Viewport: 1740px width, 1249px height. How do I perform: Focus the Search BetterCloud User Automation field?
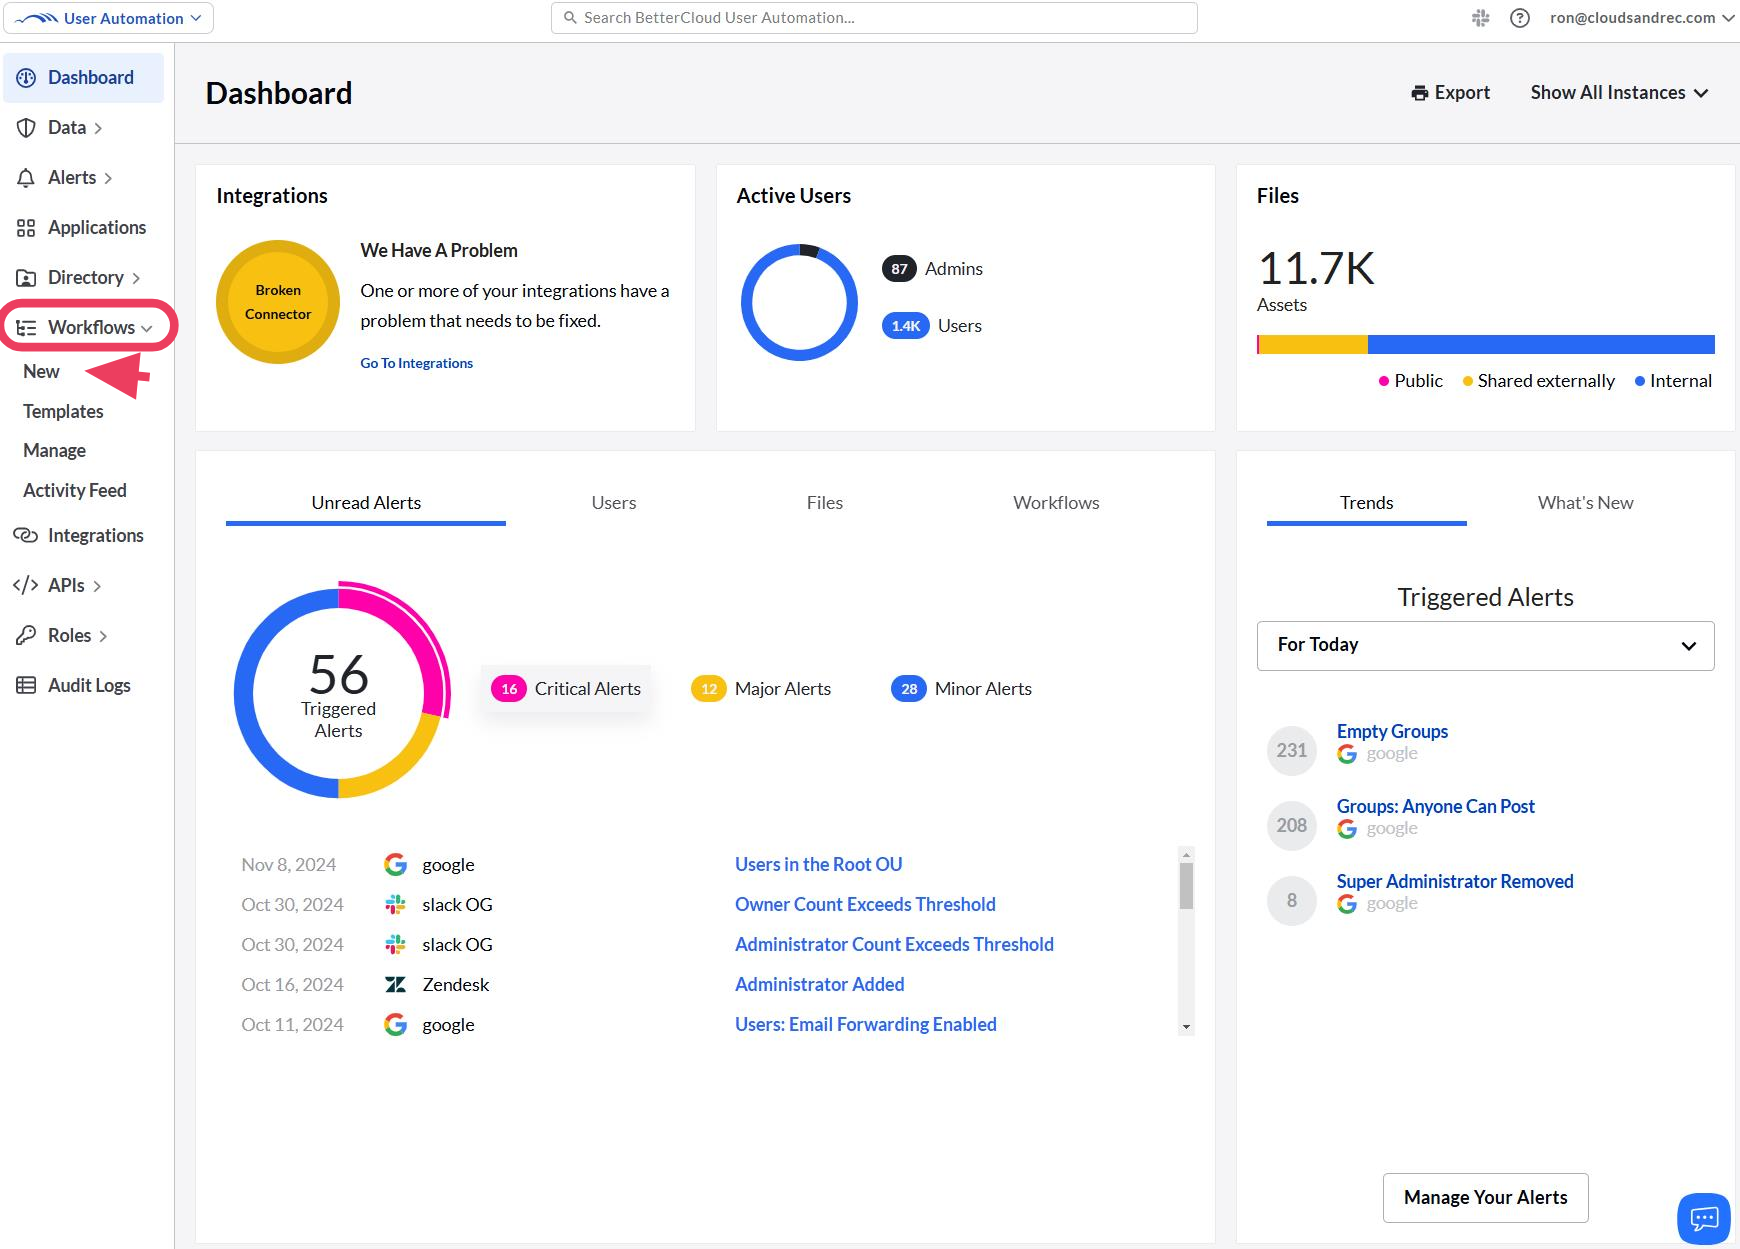[x=874, y=18]
